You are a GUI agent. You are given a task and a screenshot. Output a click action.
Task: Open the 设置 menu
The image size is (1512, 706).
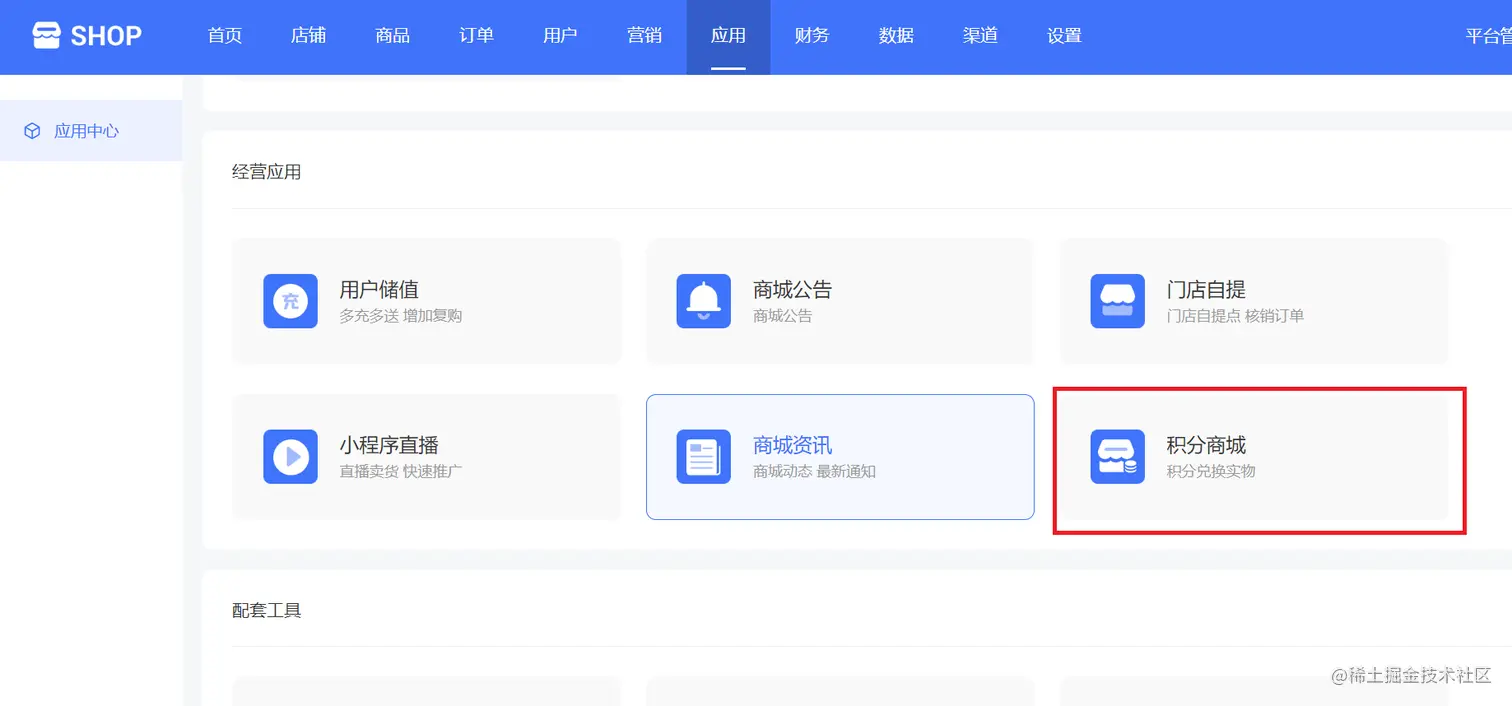click(1064, 36)
